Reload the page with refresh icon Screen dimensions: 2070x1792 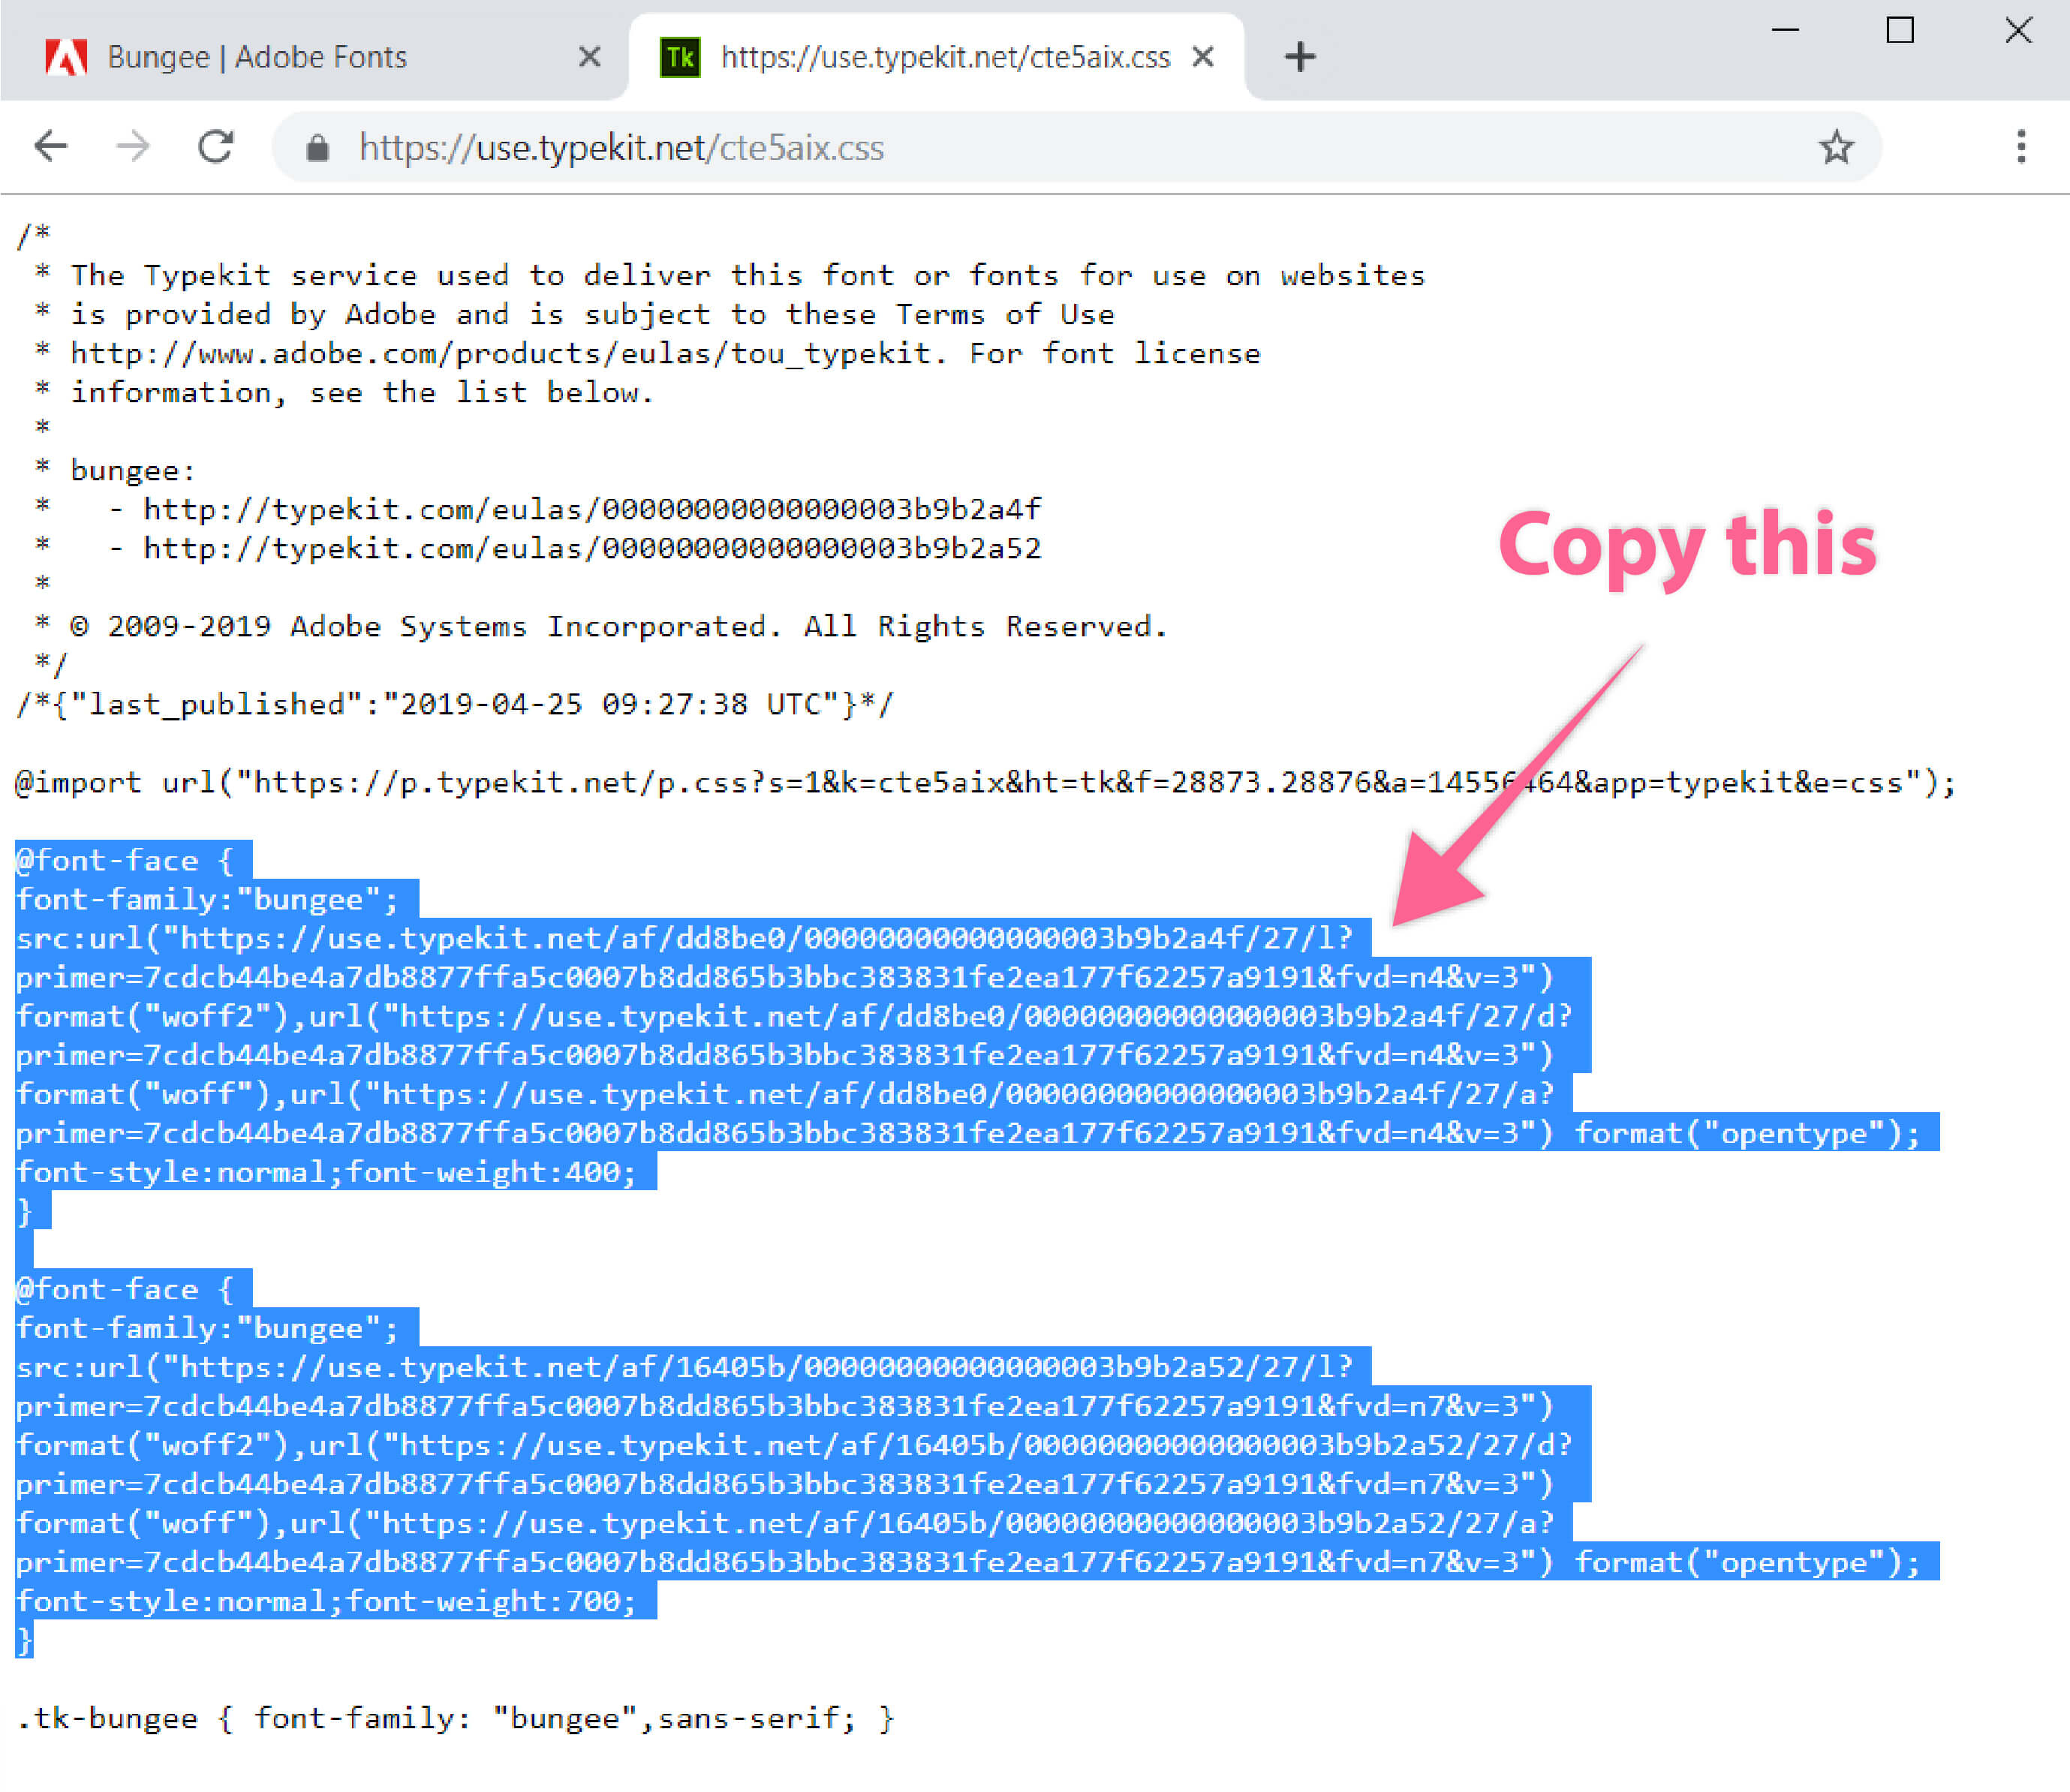tap(215, 147)
